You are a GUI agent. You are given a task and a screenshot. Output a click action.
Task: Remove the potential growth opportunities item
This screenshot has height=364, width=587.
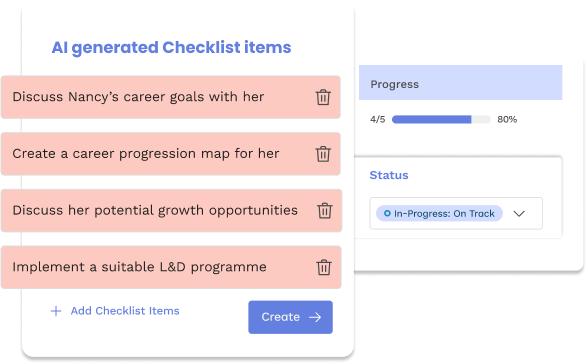tap(325, 210)
